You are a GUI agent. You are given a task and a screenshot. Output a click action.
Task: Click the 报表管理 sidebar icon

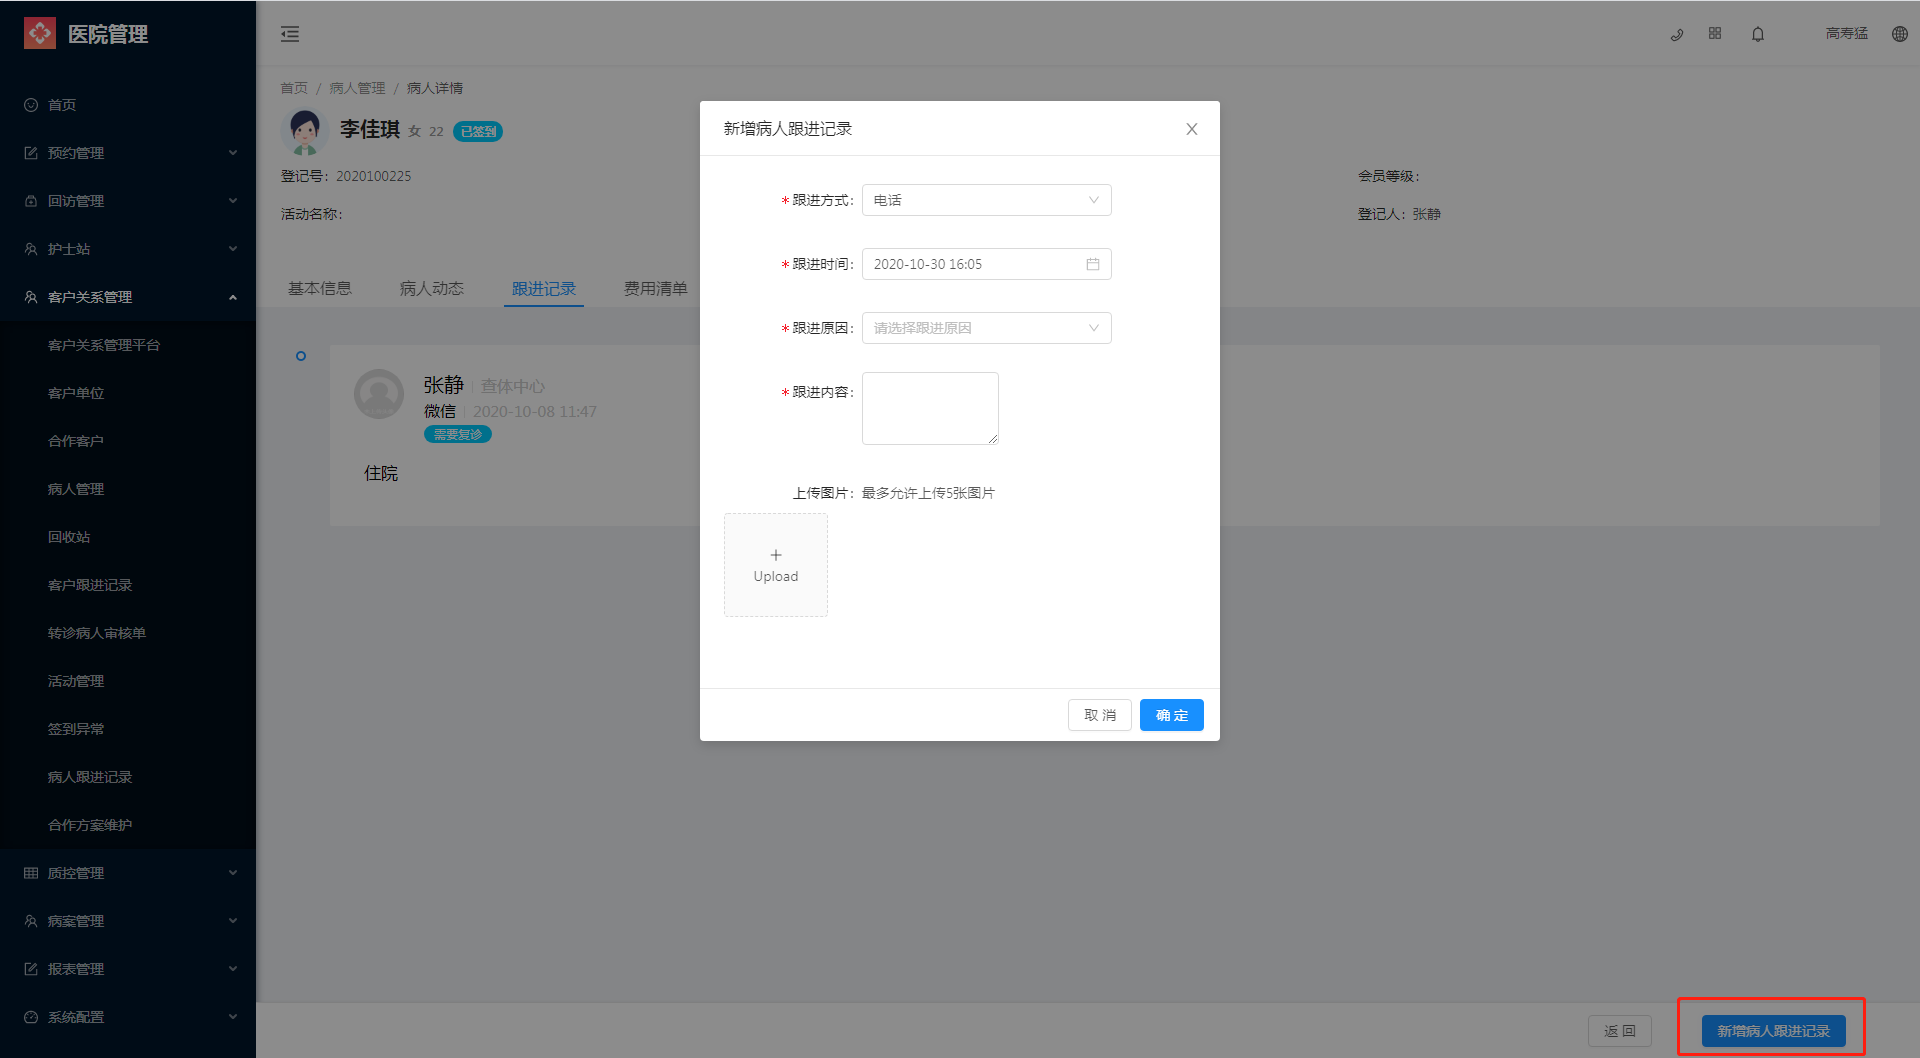coord(31,969)
